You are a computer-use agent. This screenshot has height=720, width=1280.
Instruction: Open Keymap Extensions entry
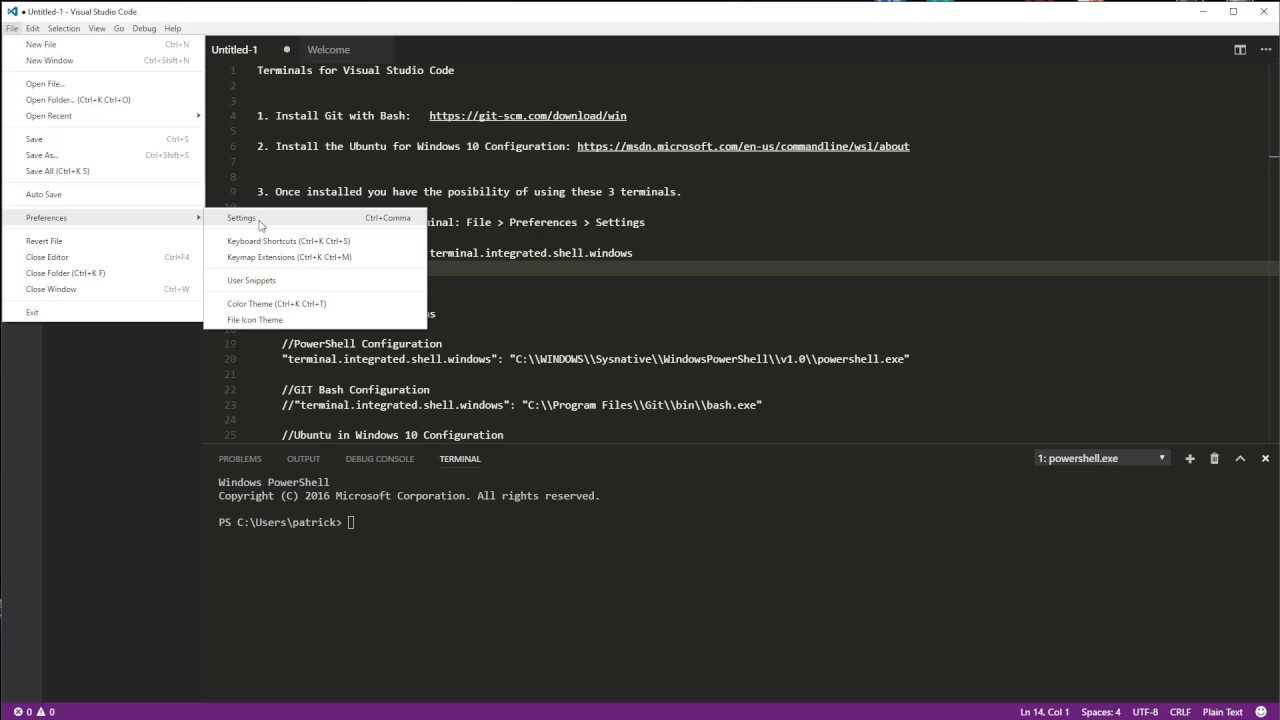315,257
